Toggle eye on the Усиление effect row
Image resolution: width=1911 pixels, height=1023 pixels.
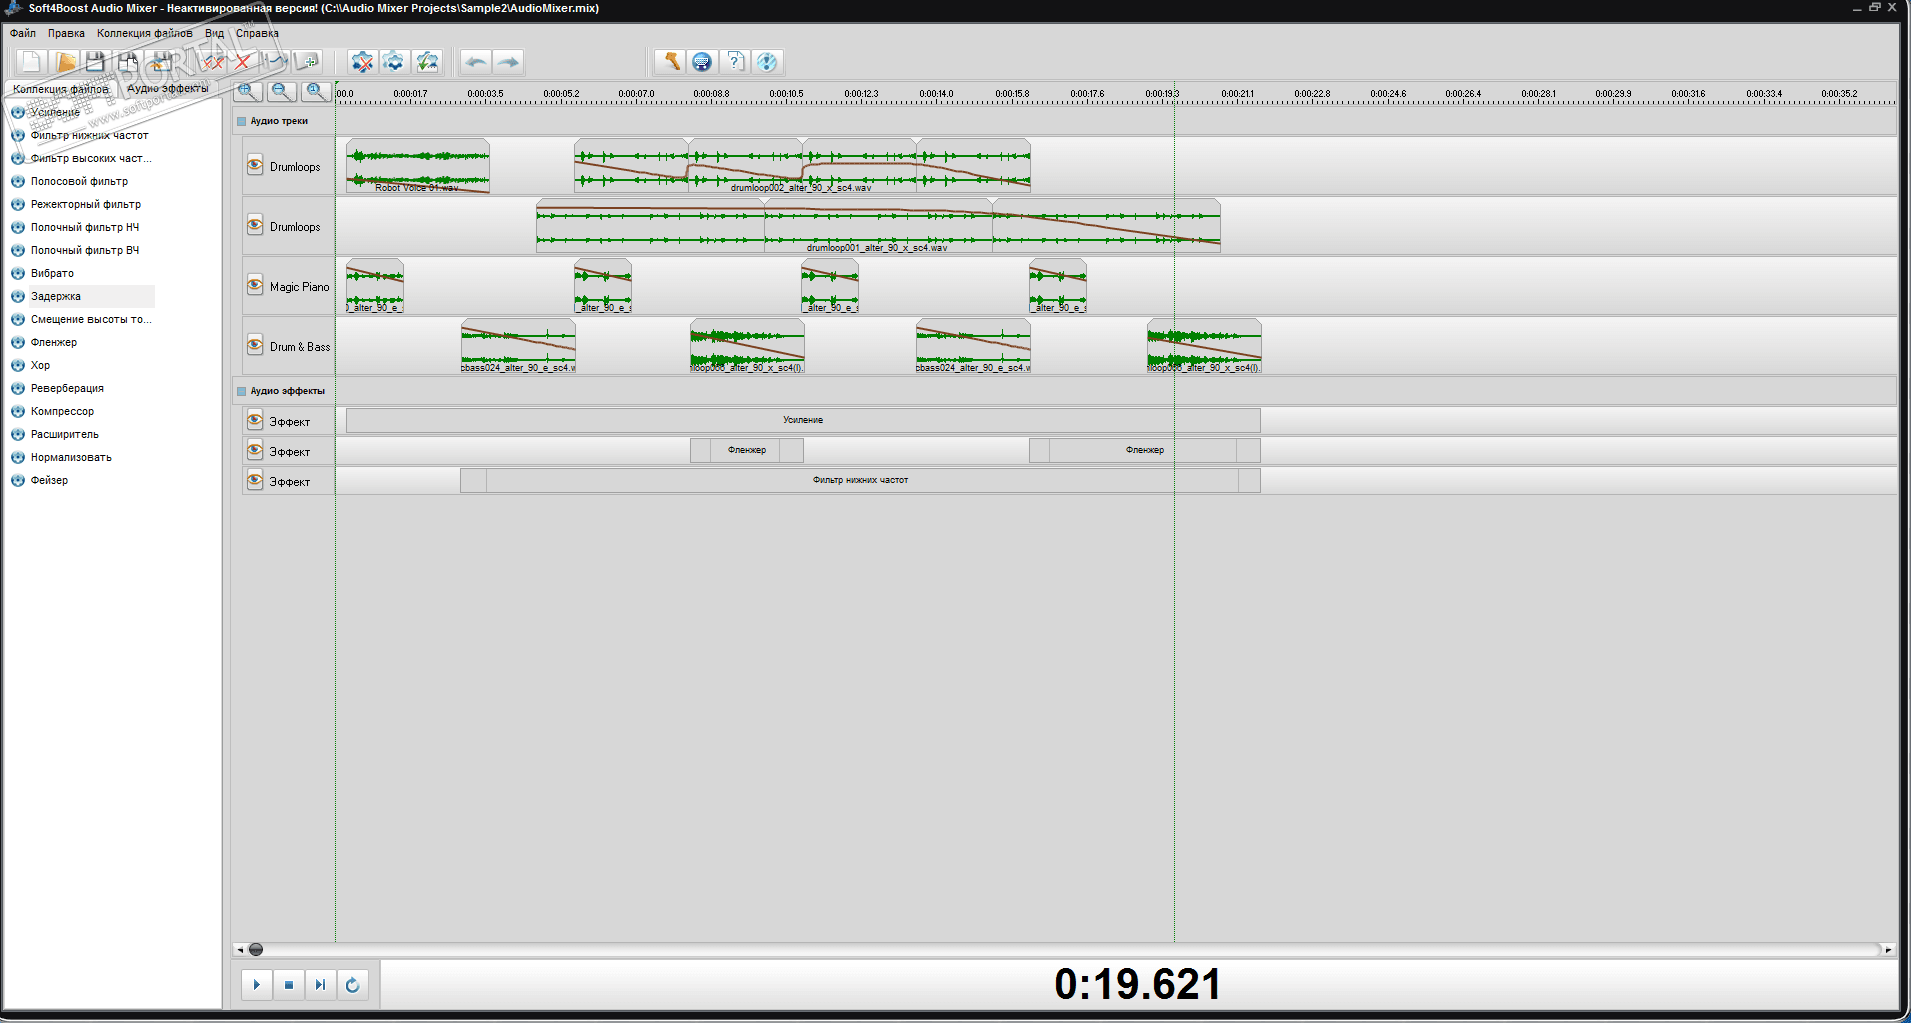255,421
